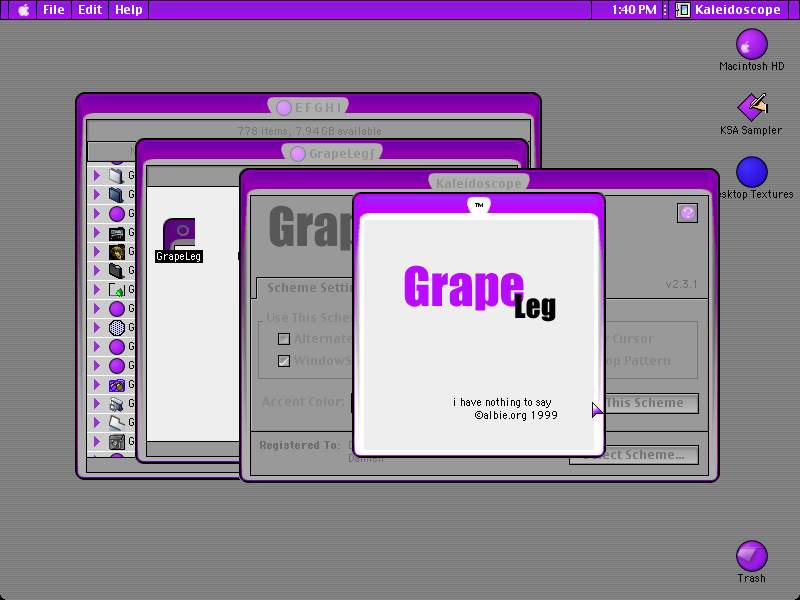The width and height of the screenshot is (800, 600).
Task: Select the black folder icon in EFGHI list
Action: point(116,270)
